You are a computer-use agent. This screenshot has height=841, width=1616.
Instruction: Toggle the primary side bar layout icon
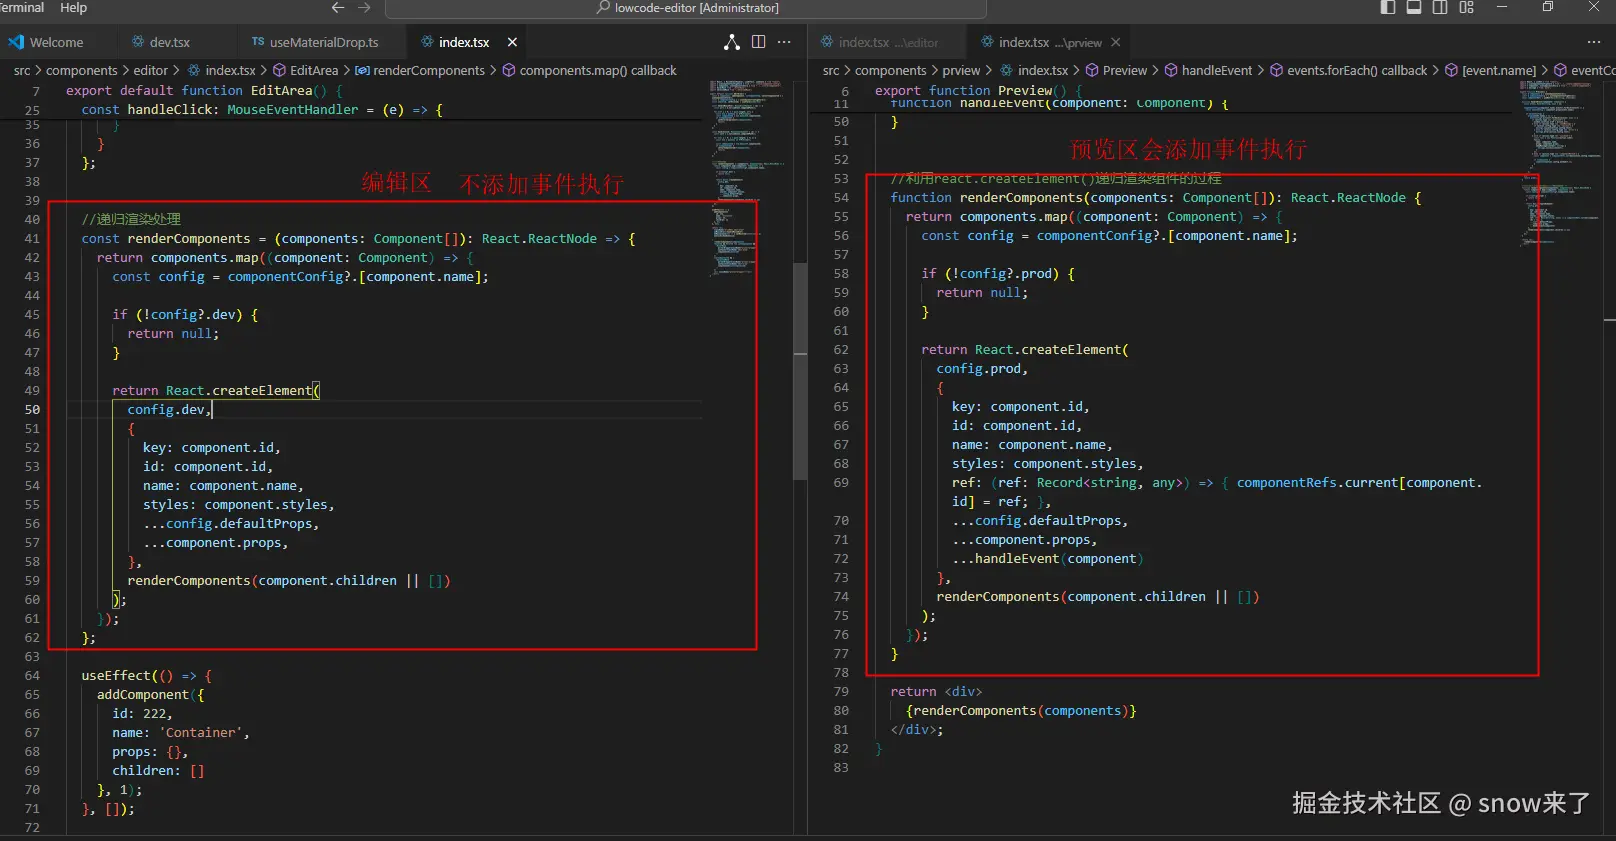1388,8
